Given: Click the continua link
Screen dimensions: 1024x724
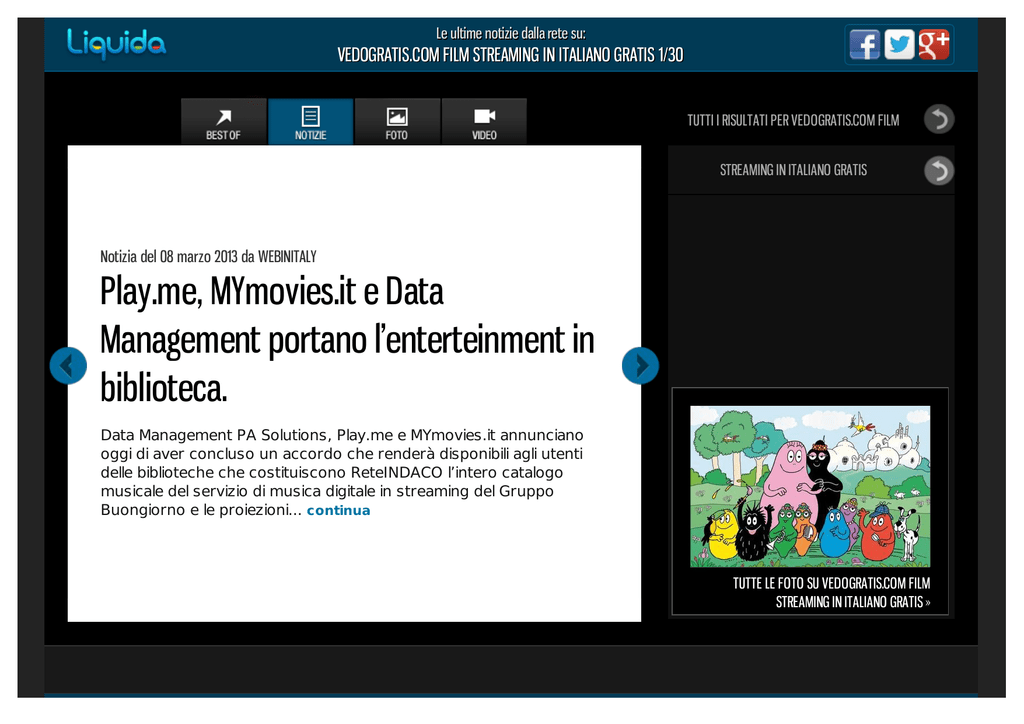Looking at the screenshot, I should click(x=338, y=511).
